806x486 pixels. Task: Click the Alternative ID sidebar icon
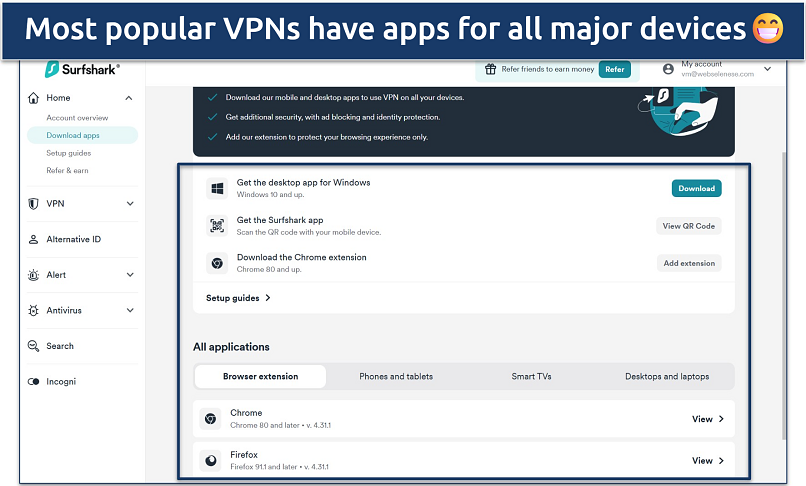point(33,240)
